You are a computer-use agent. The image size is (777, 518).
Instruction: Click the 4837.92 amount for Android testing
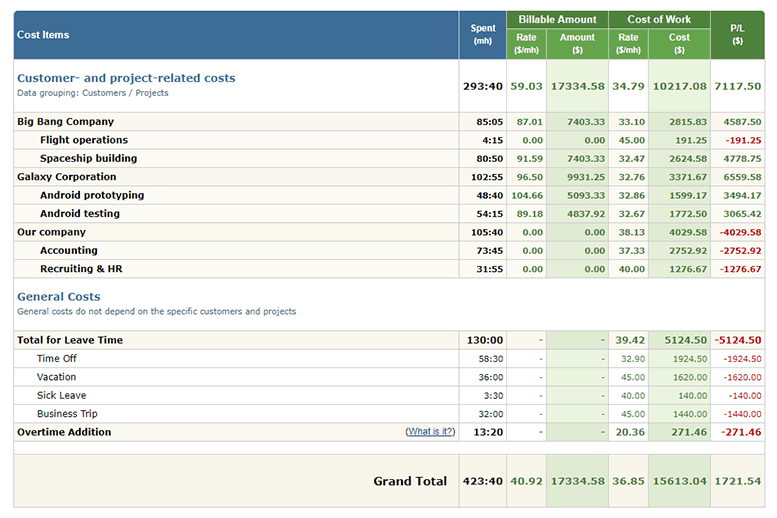coord(586,214)
